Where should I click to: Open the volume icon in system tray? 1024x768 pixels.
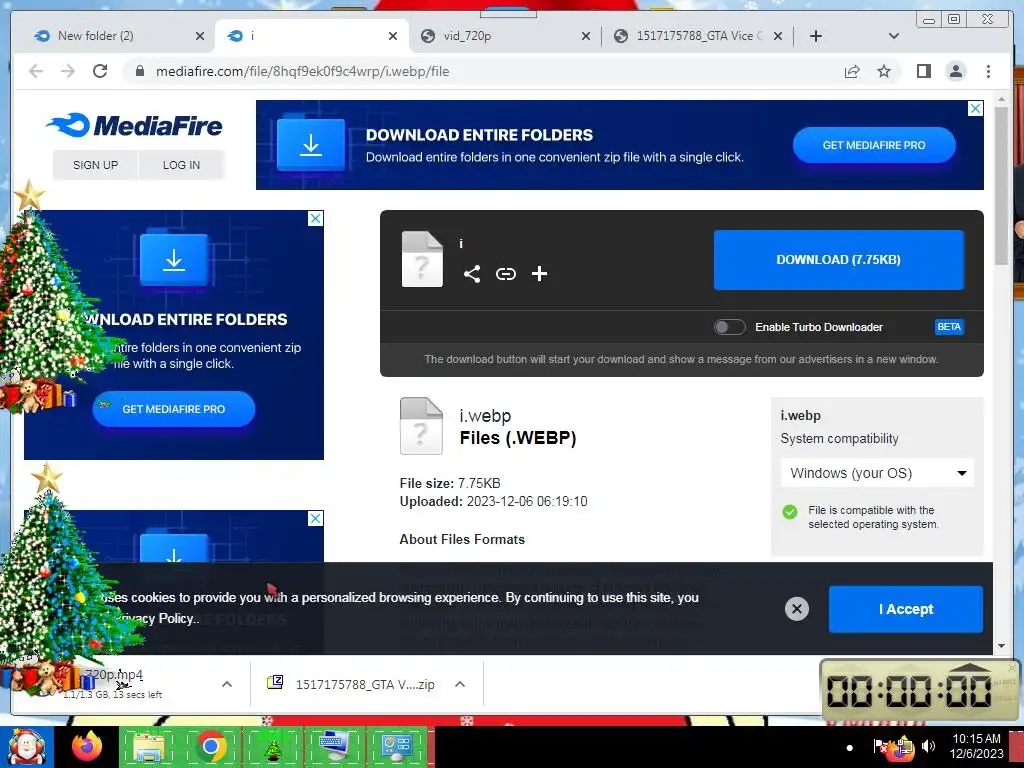[928, 746]
